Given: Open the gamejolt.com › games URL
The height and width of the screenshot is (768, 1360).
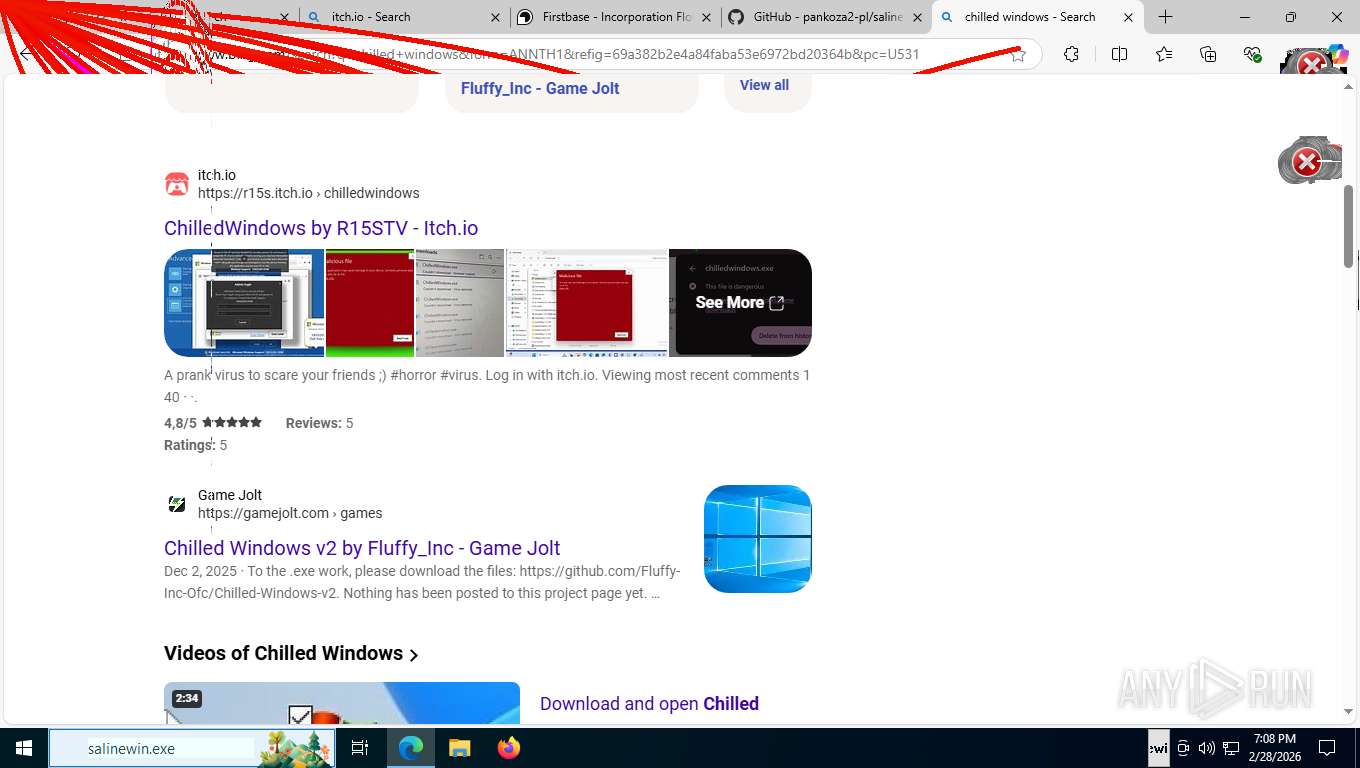Looking at the screenshot, I should [290, 513].
